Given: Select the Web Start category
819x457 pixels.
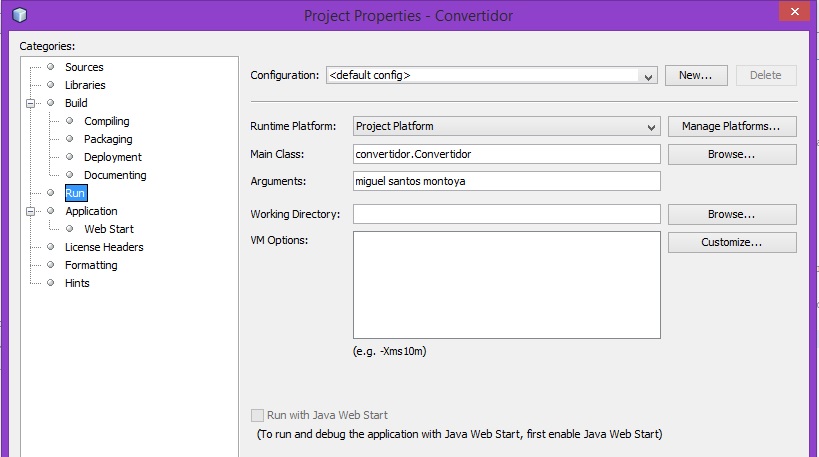Looking at the screenshot, I should [x=108, y=229].
